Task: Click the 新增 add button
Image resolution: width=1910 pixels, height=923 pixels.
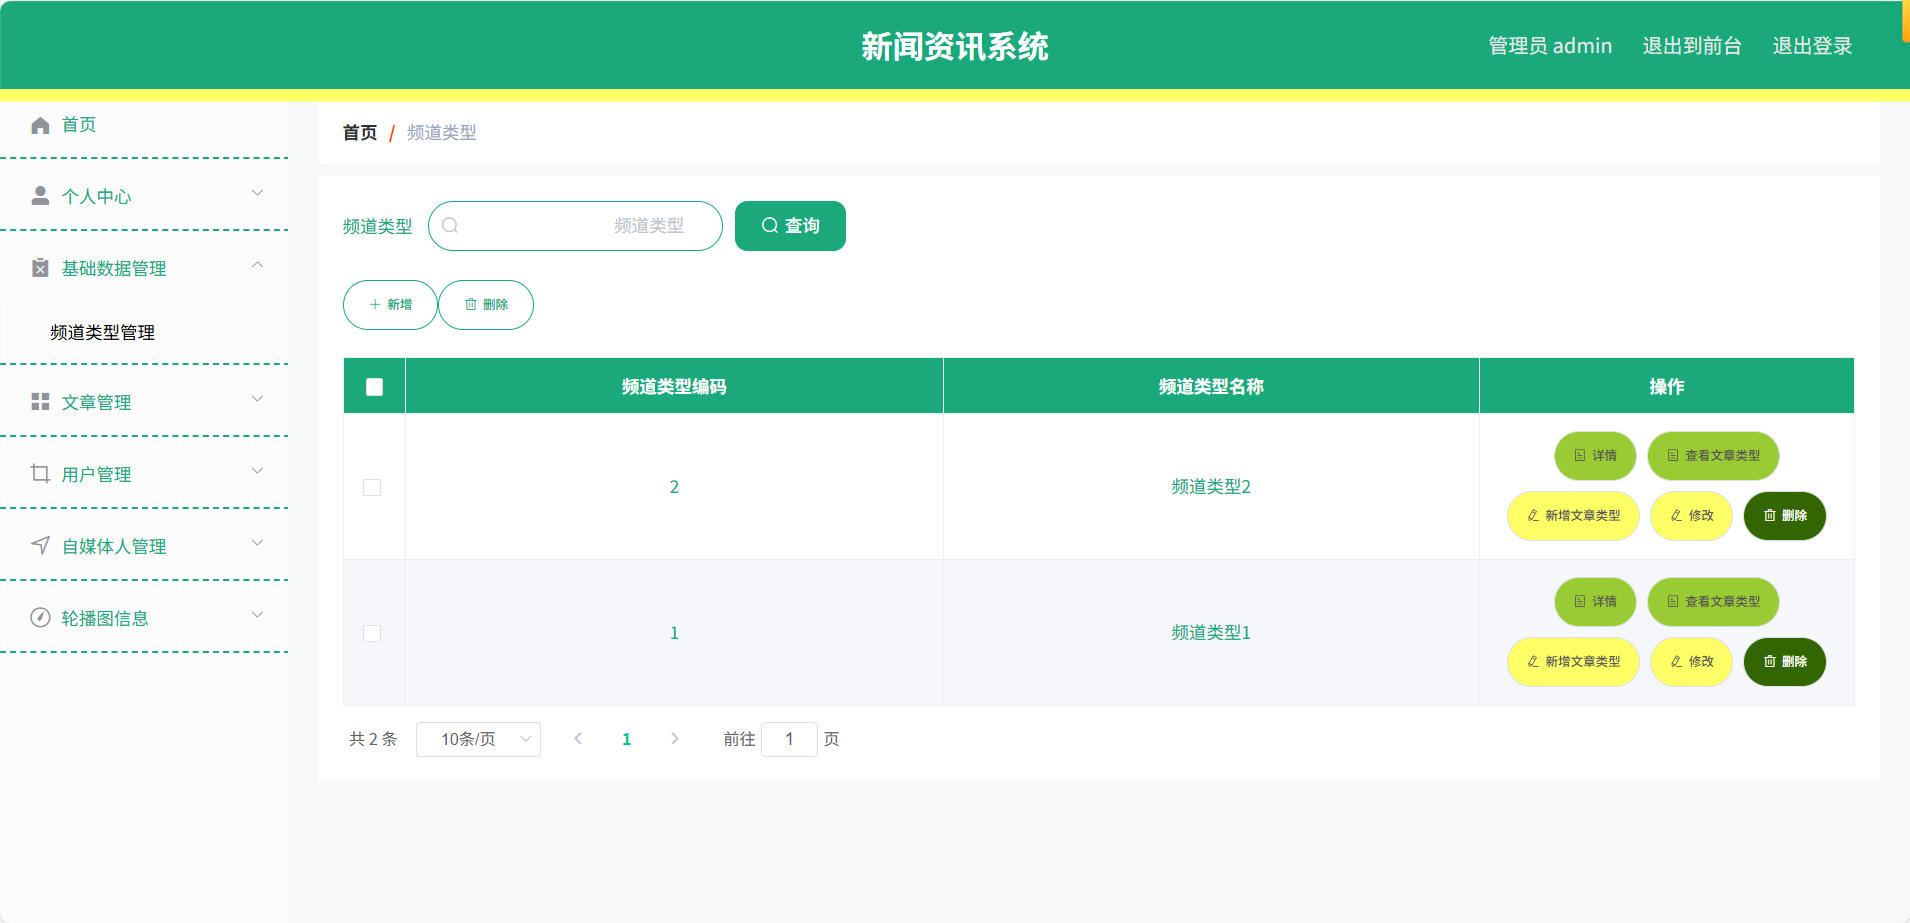Action: click(390, 305)
